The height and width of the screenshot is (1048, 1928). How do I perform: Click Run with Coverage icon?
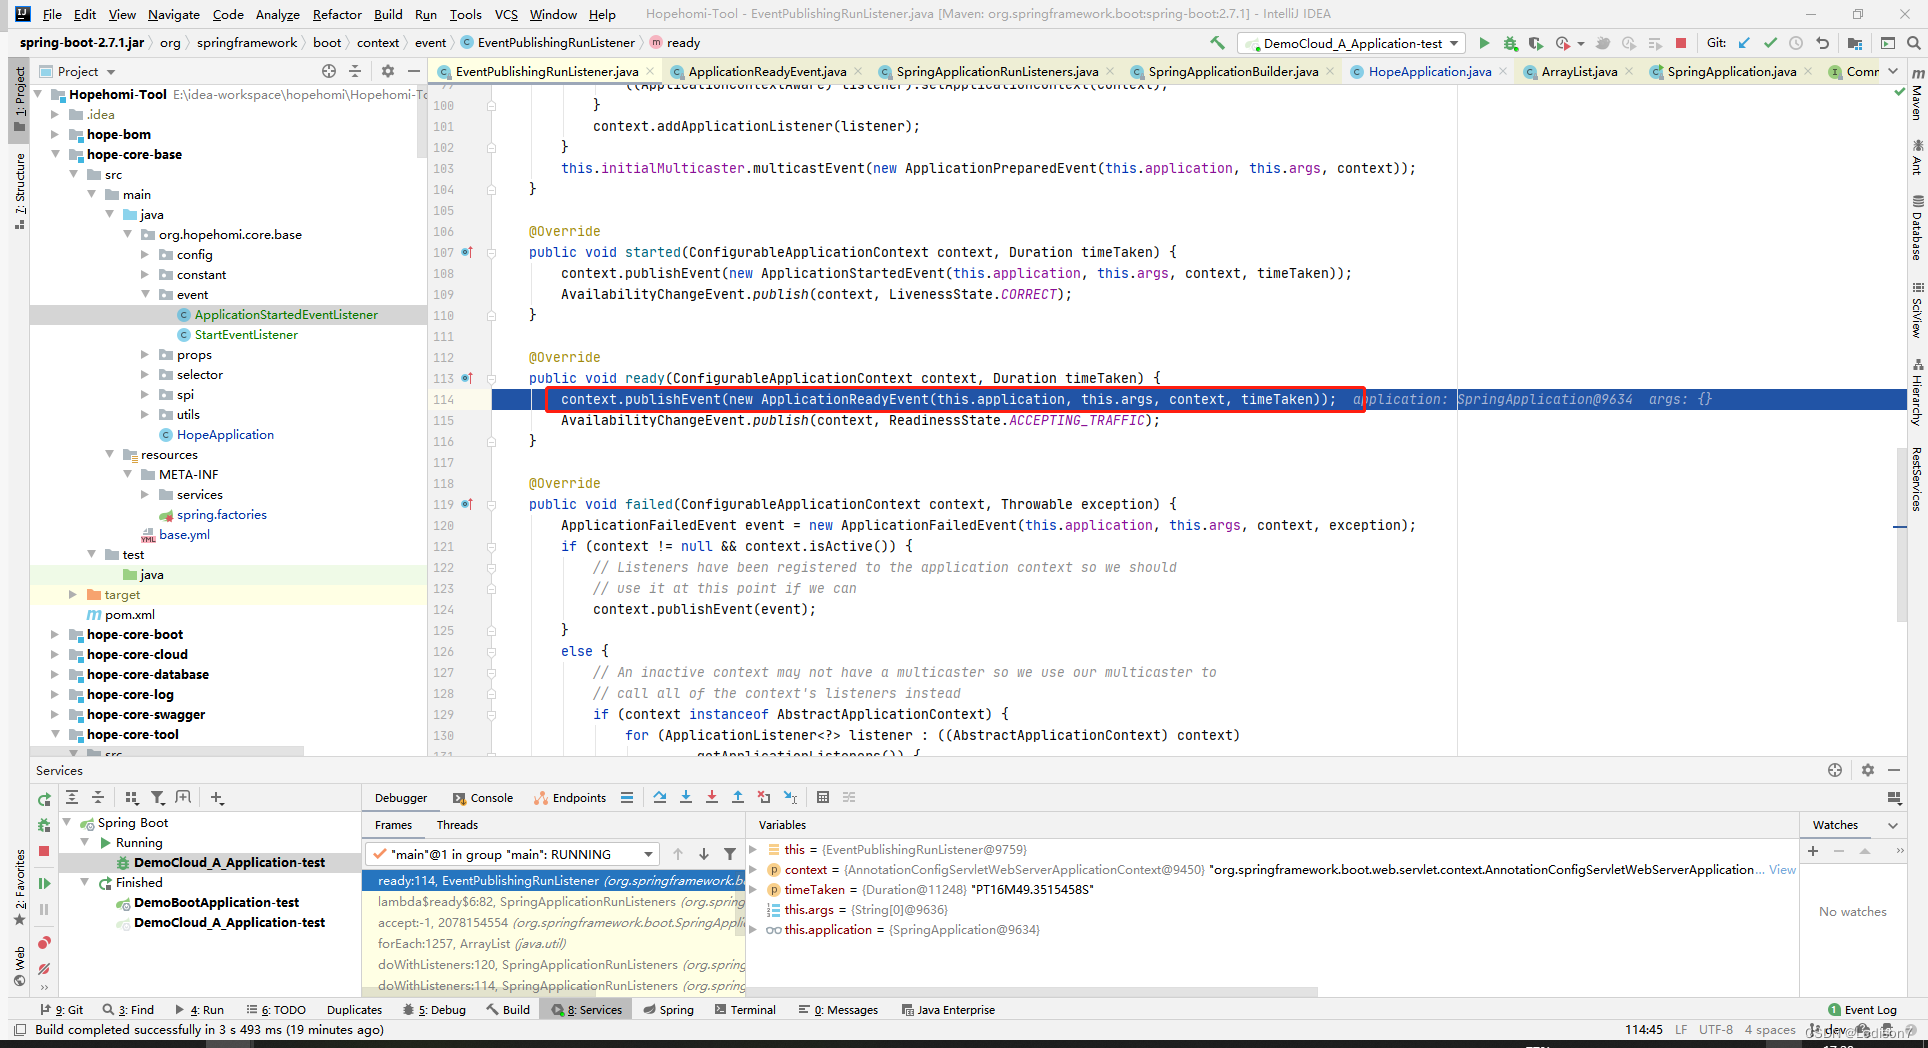click(1535, 43)
